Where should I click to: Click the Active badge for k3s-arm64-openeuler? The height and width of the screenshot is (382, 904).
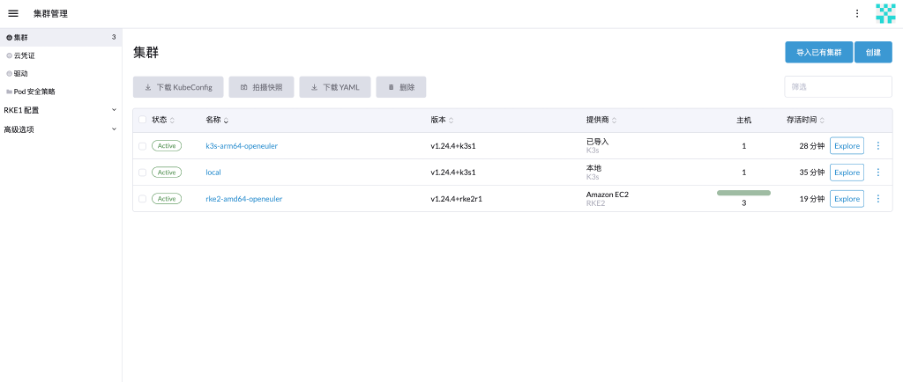tap(167, 146)
